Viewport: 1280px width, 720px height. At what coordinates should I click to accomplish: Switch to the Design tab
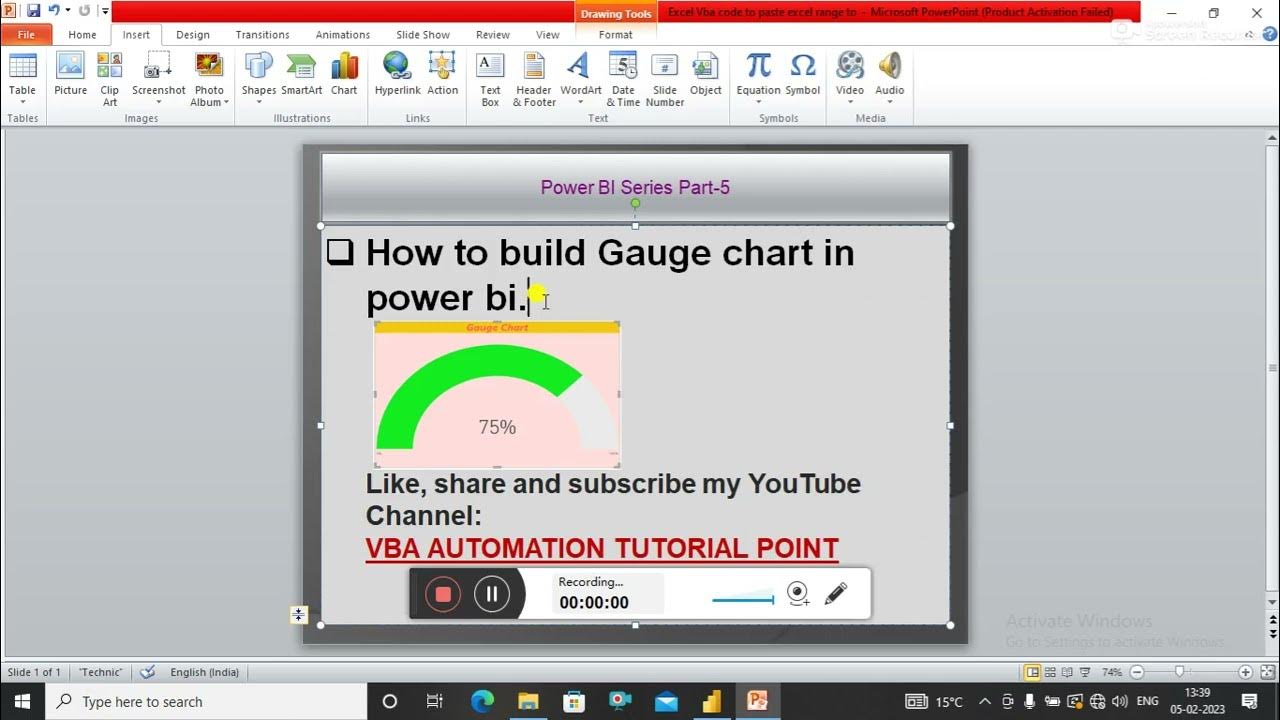pyautogui.click(x=193, y=34)
